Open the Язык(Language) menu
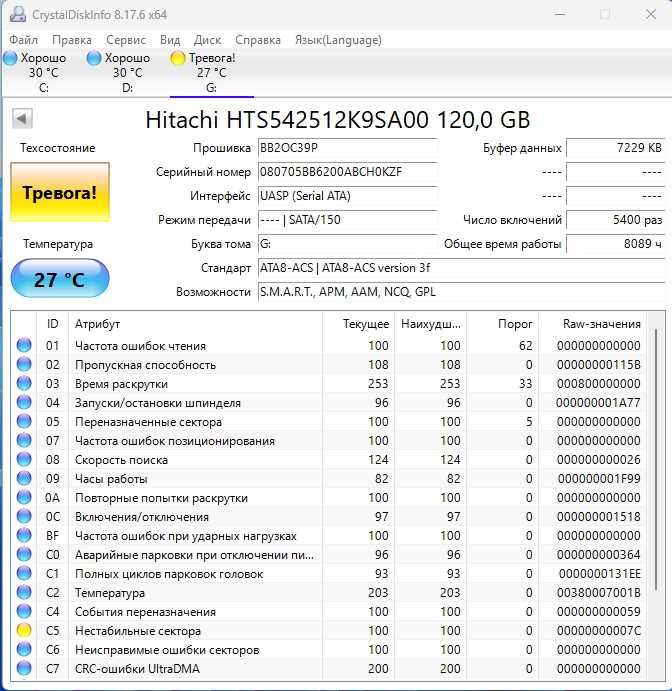Image resolution: width=672 pixels, height=691 pixels. 338,40
